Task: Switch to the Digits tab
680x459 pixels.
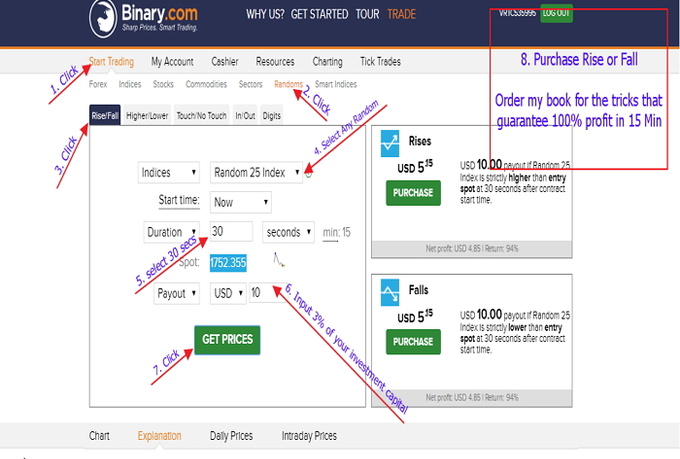Action: 271,115
